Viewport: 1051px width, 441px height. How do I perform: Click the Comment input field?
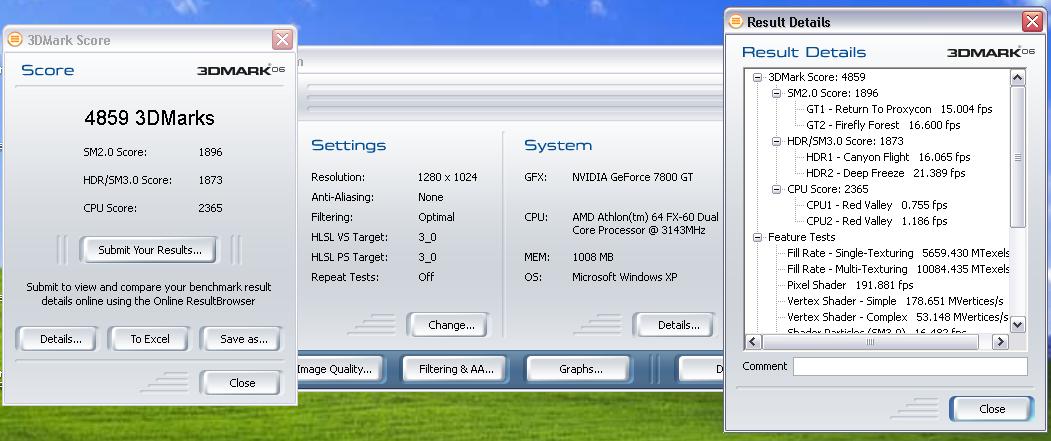[x=910, y=367]
